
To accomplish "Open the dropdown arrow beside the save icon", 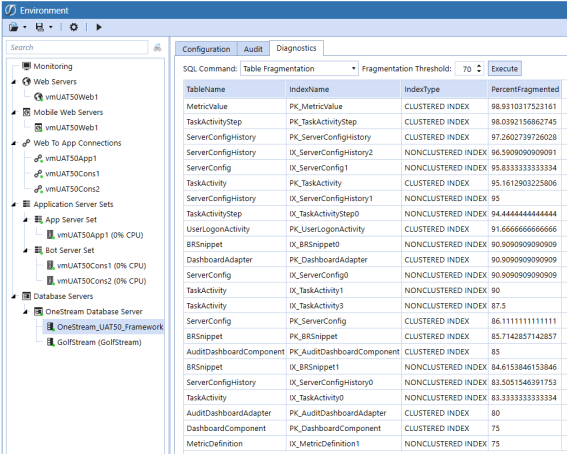I will (x=51, y=27).
